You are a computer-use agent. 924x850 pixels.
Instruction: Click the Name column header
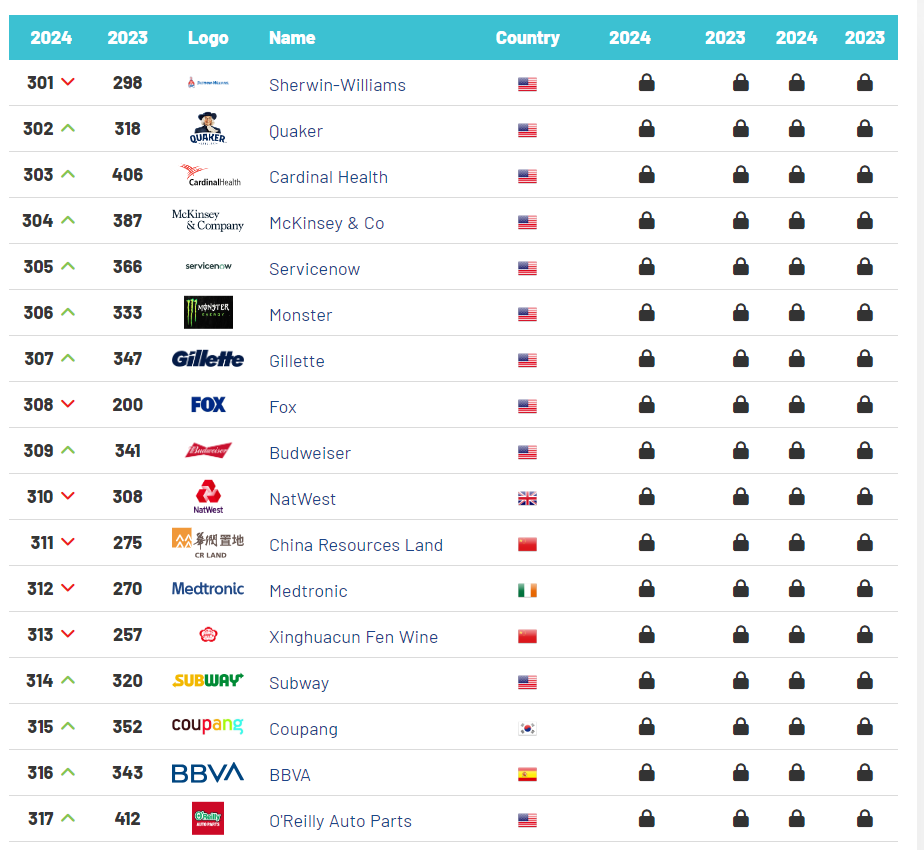[x=292, y=38]
